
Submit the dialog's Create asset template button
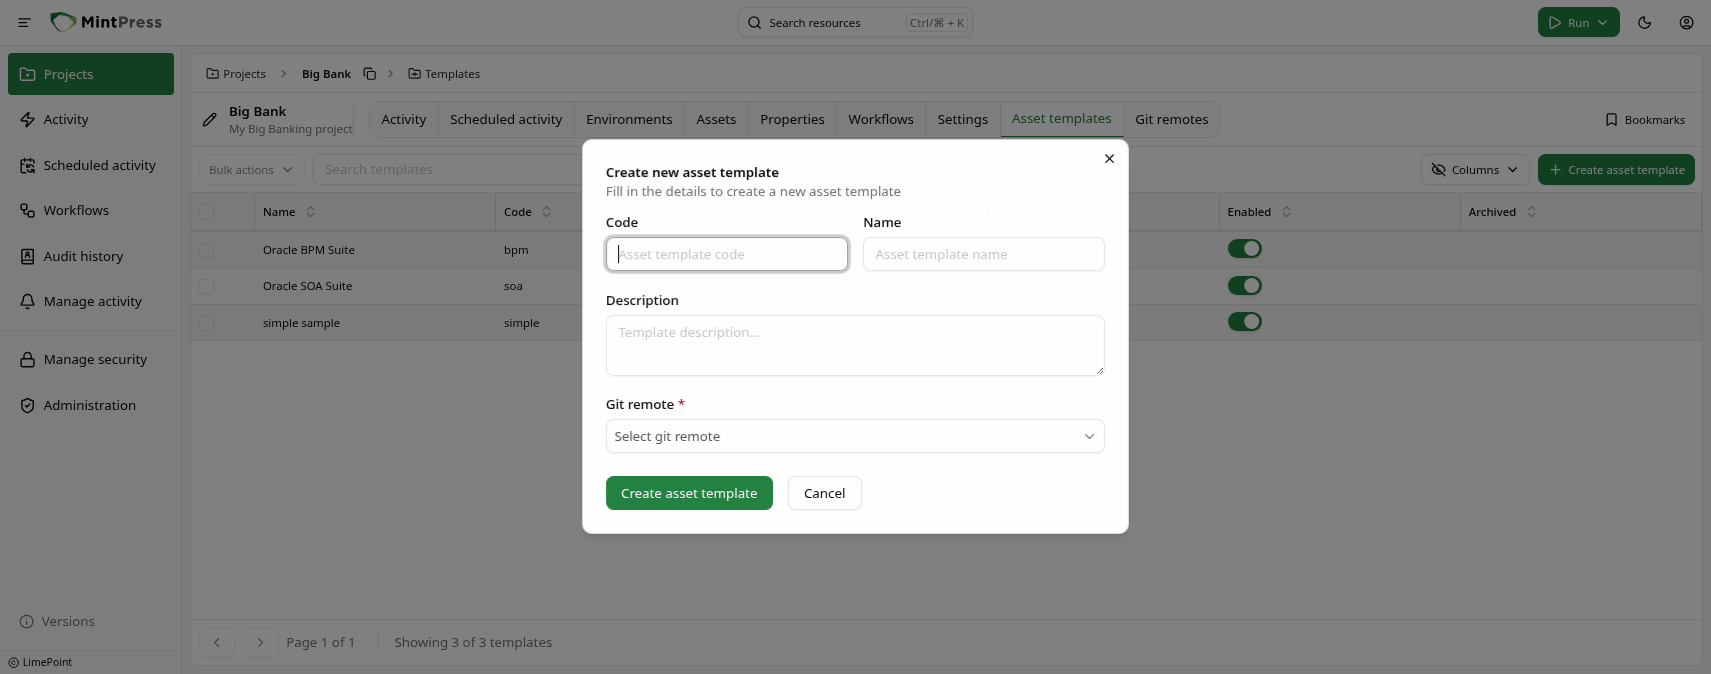(x=689, y=493)
